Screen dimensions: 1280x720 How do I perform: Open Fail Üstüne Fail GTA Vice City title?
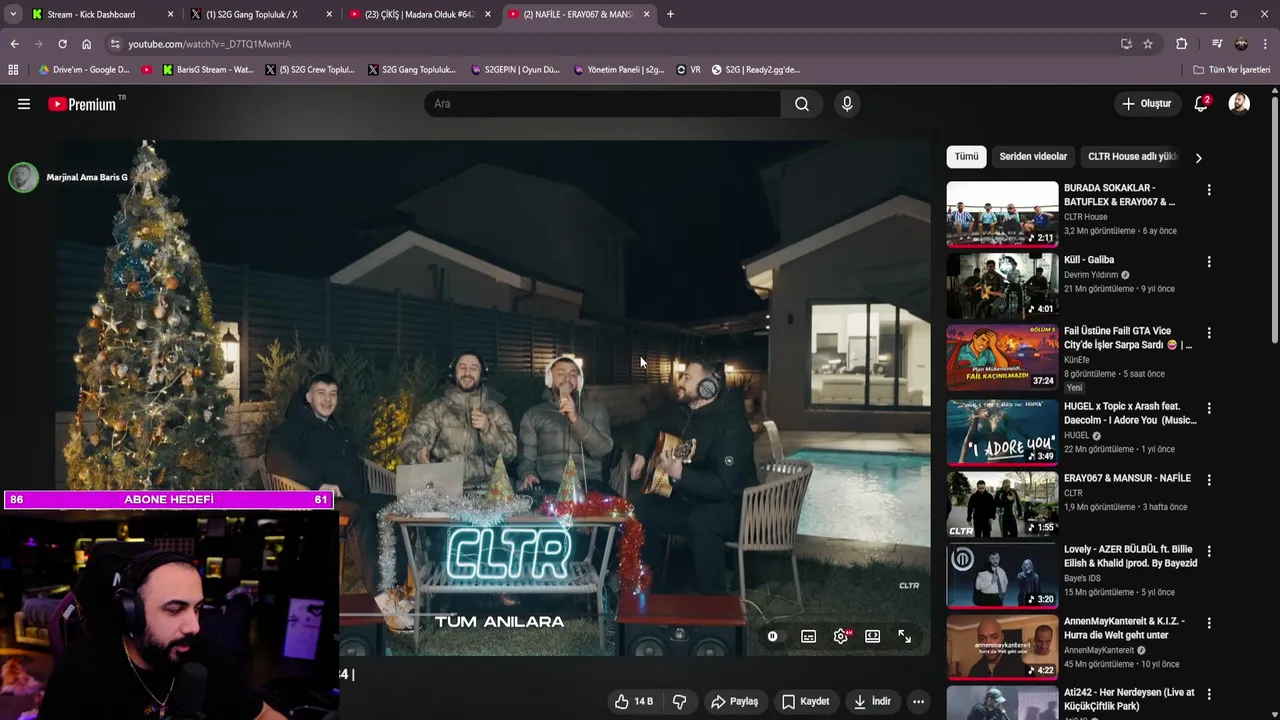1128,338
